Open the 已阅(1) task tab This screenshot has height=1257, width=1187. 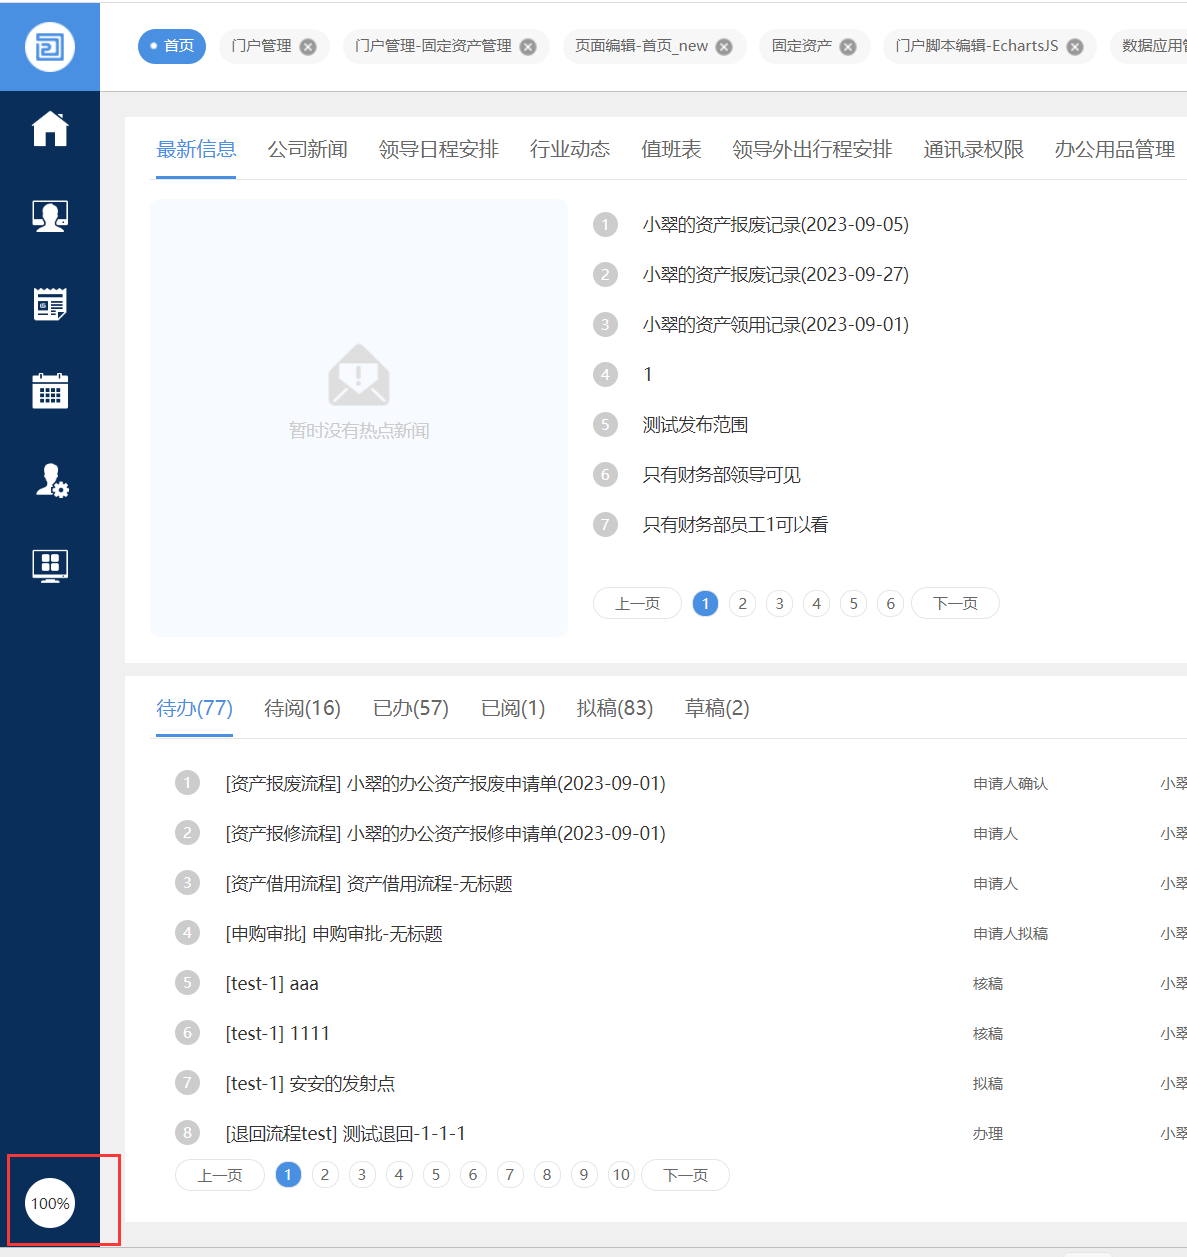click(513, 708)
